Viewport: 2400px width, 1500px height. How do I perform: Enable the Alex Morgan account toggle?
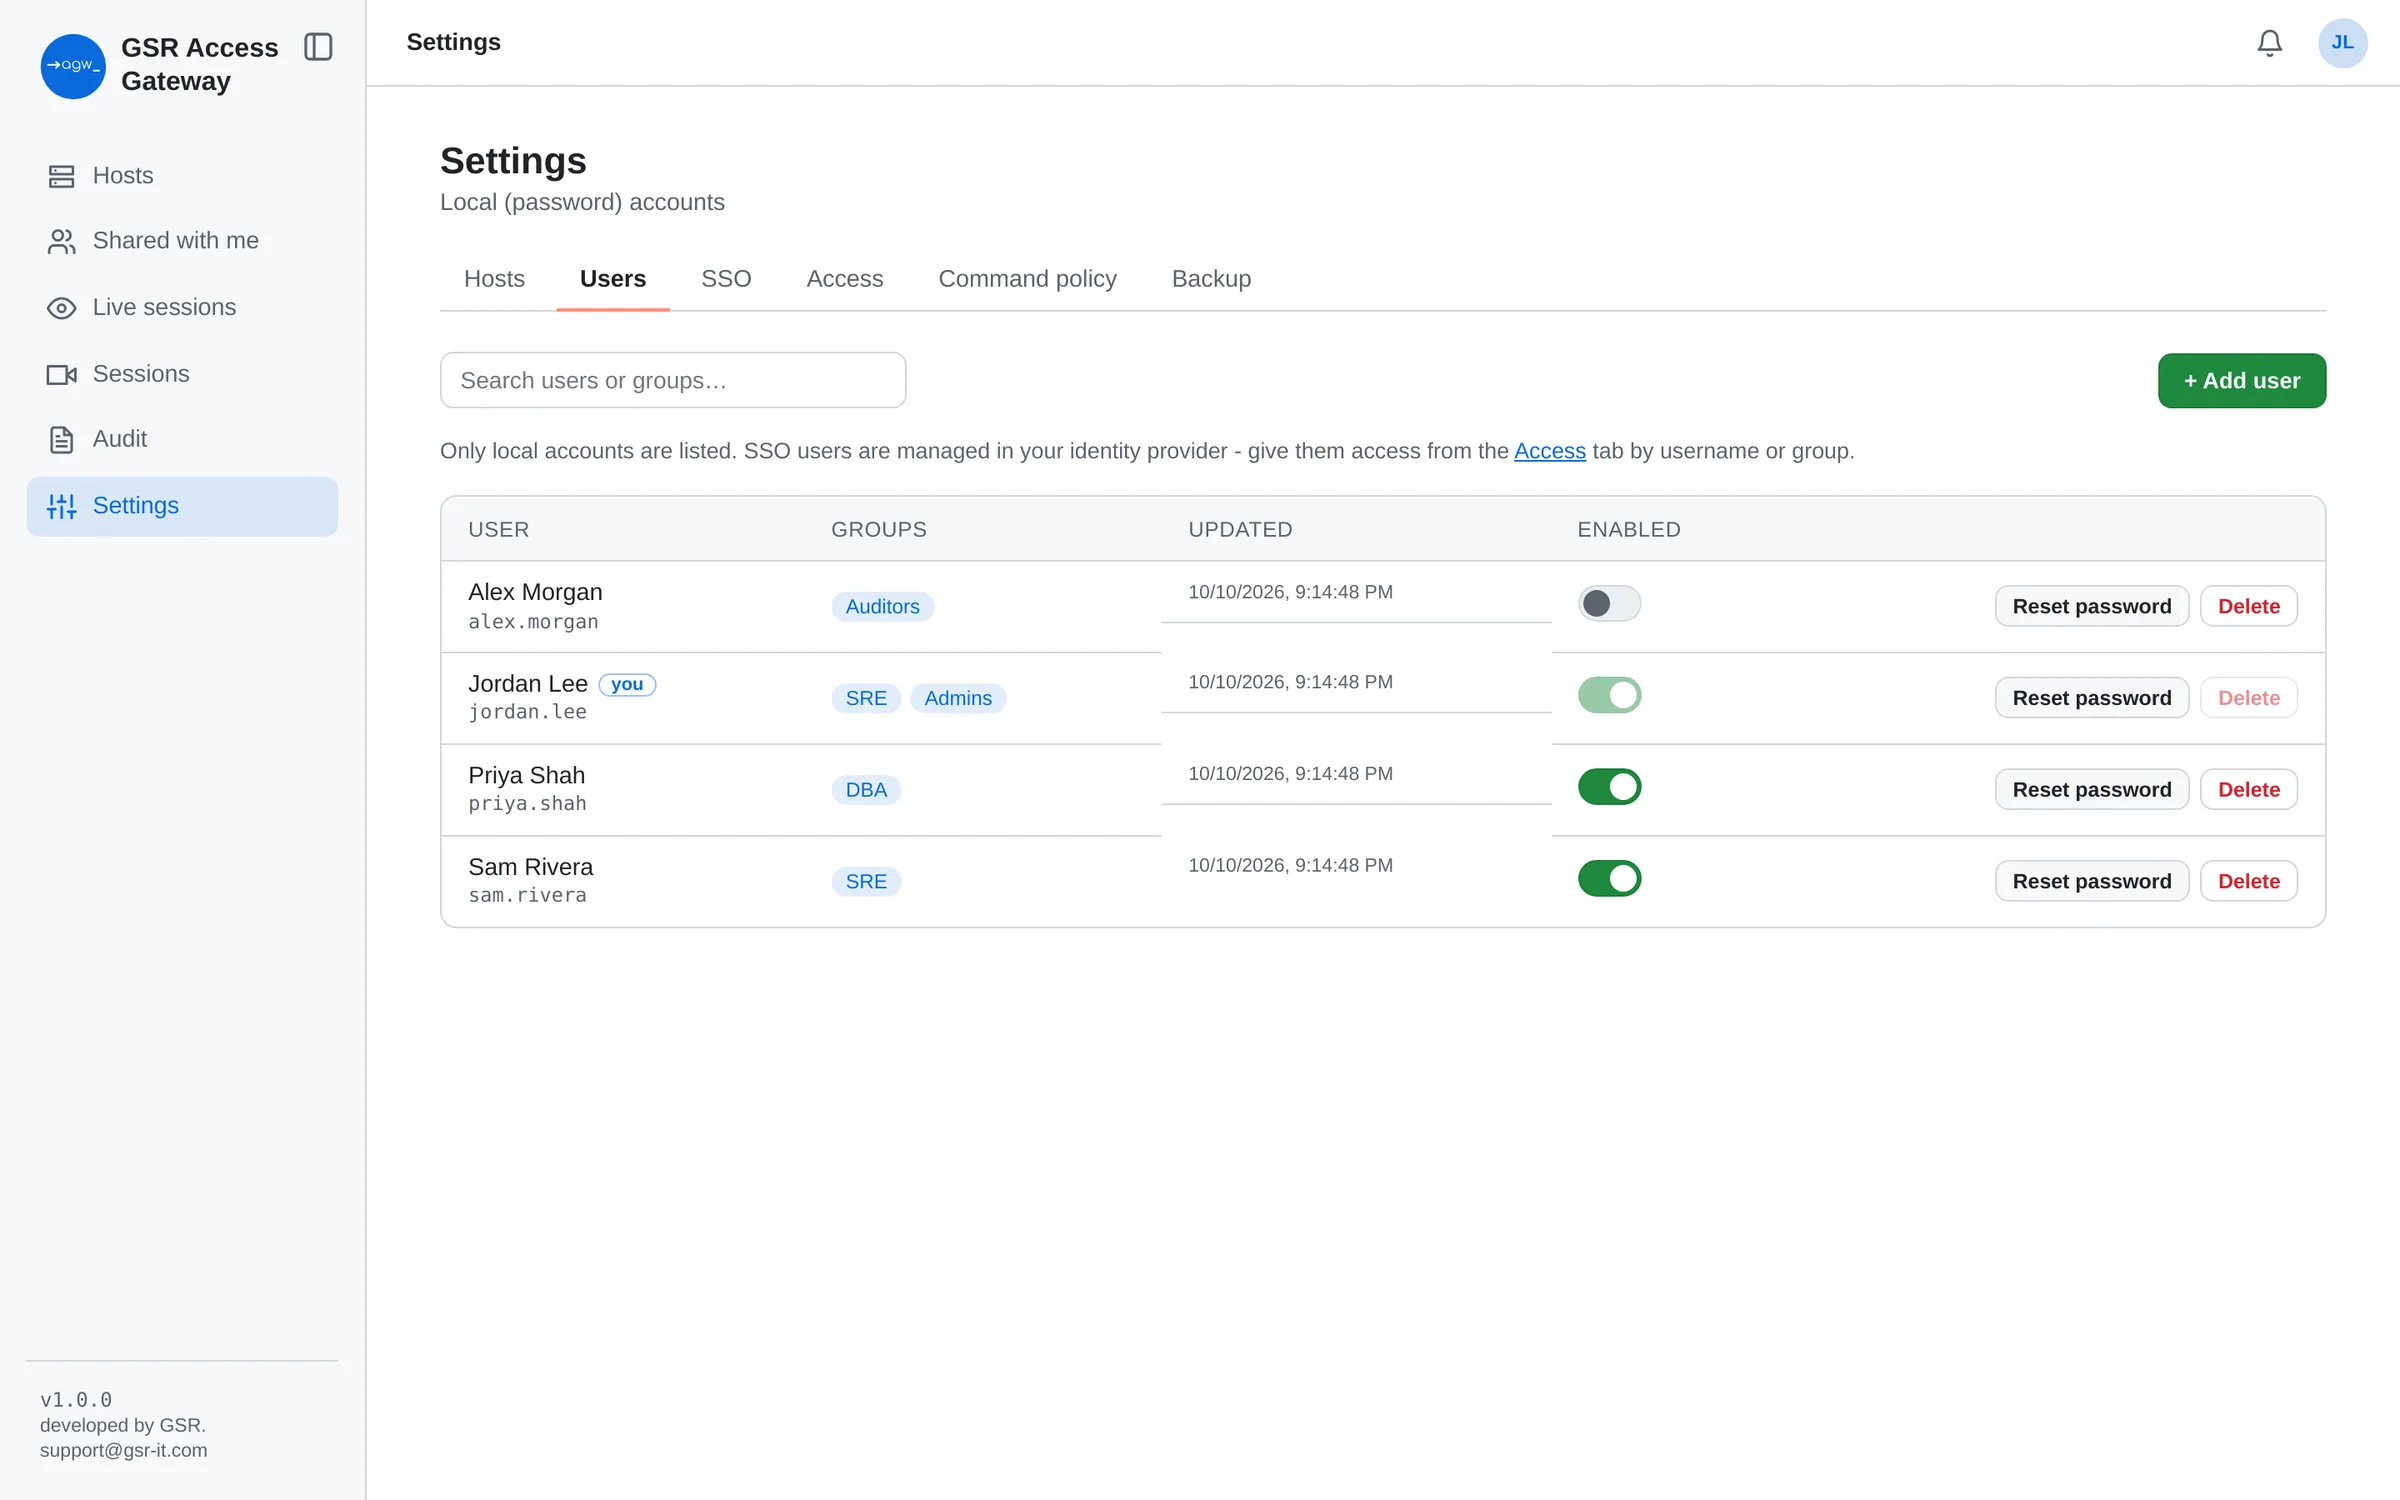(1609, 603)
